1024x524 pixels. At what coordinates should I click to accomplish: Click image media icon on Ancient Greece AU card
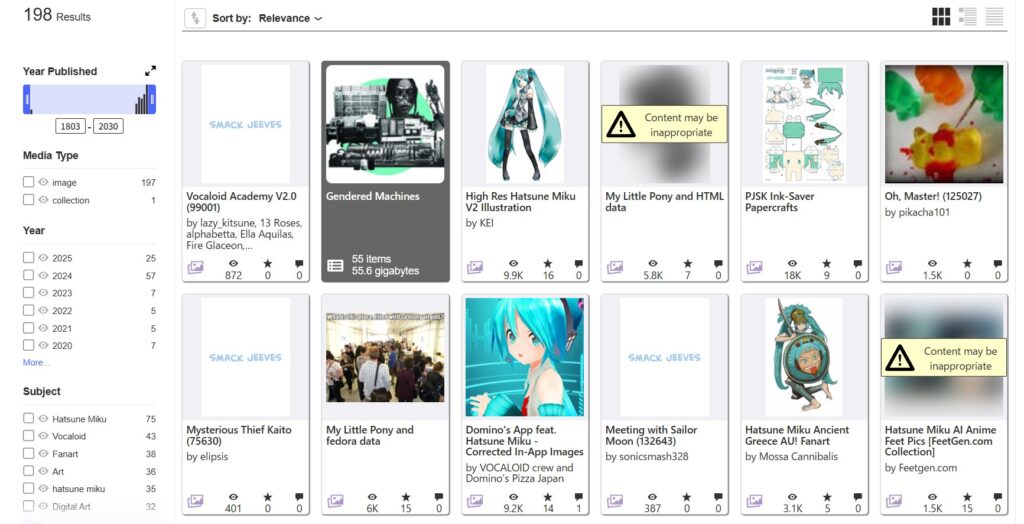[x=754, y=500]
